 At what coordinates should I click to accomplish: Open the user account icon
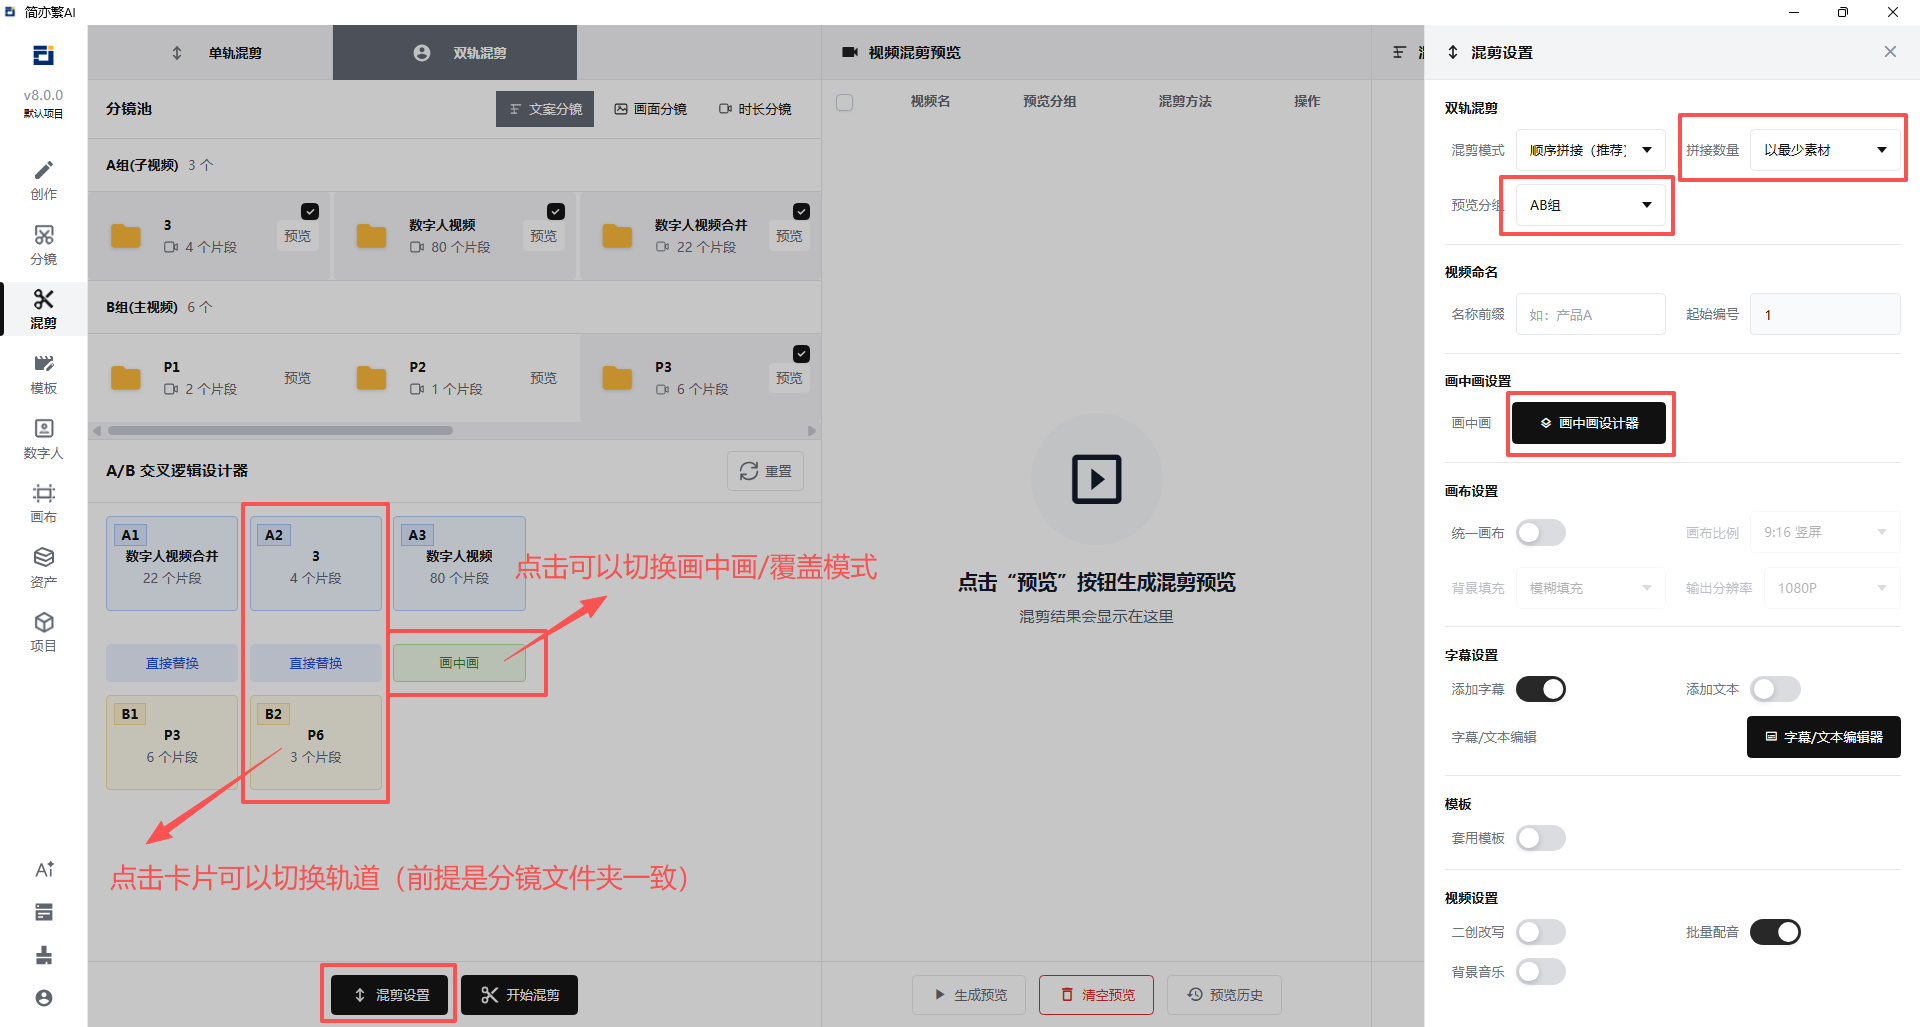(44, 998)
